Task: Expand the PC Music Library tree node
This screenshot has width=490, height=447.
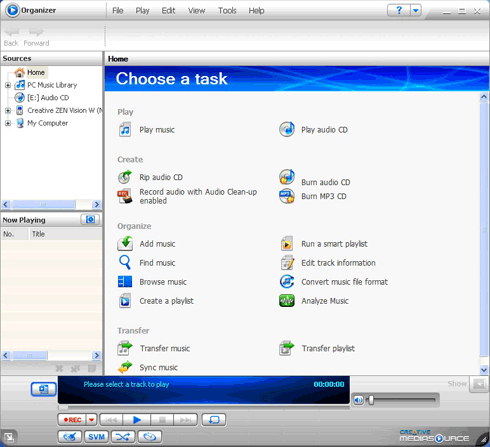Action: 8,85
